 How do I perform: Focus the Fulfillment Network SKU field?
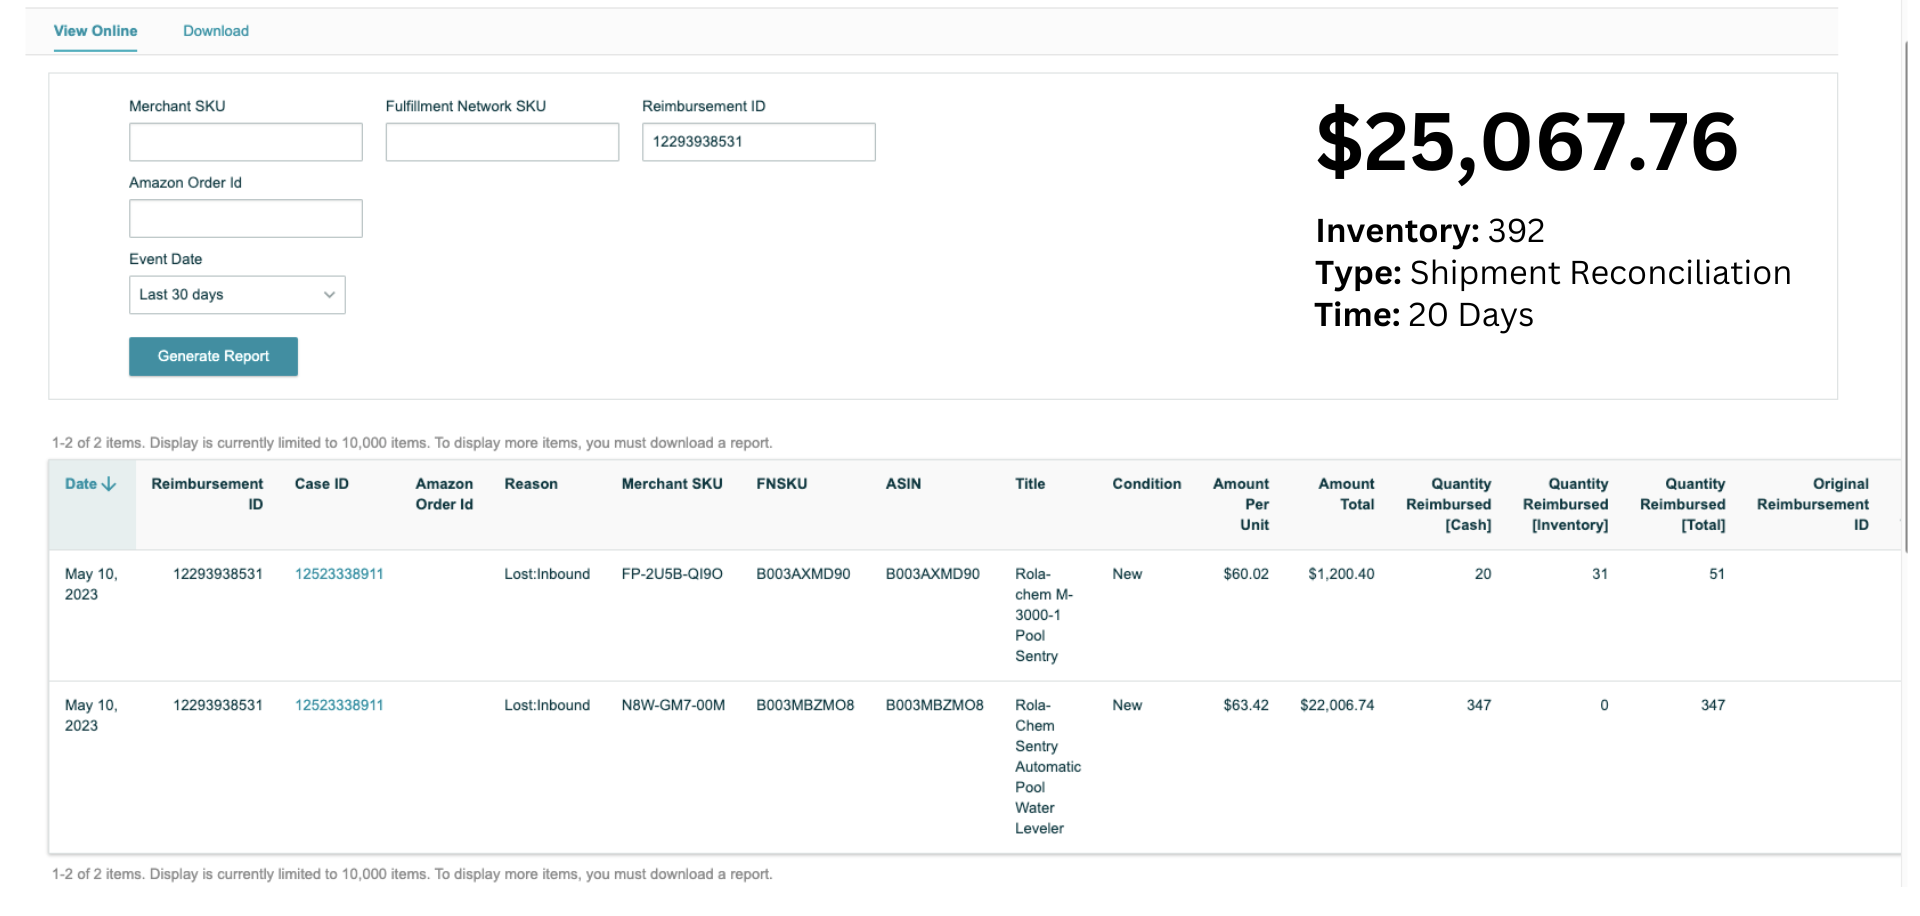tap(502, 142)
